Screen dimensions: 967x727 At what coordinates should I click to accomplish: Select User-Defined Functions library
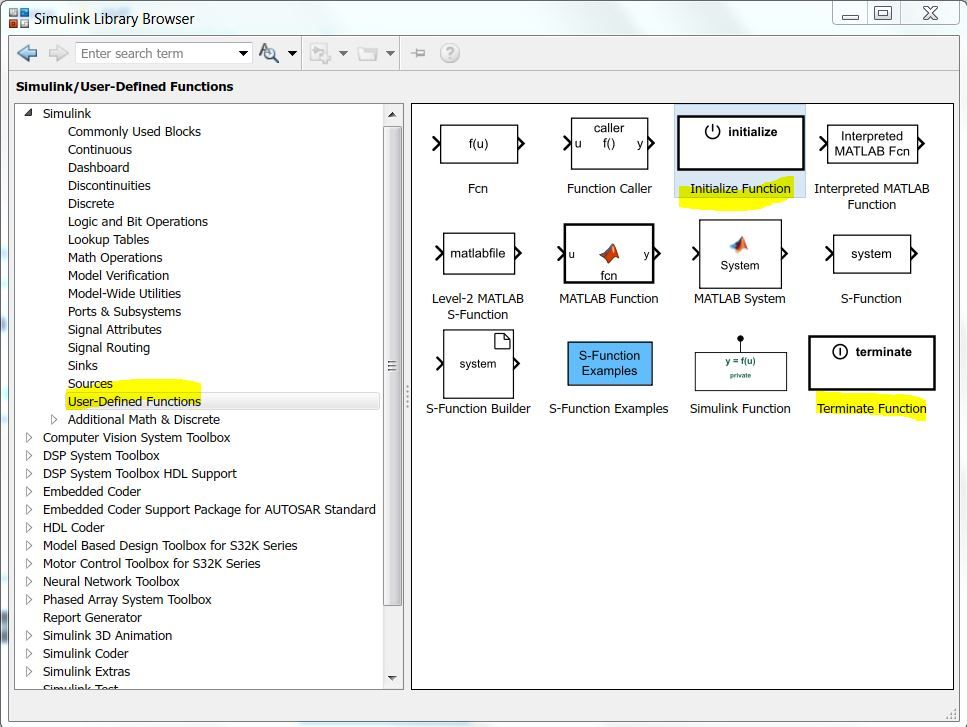(x=134, y=401)
